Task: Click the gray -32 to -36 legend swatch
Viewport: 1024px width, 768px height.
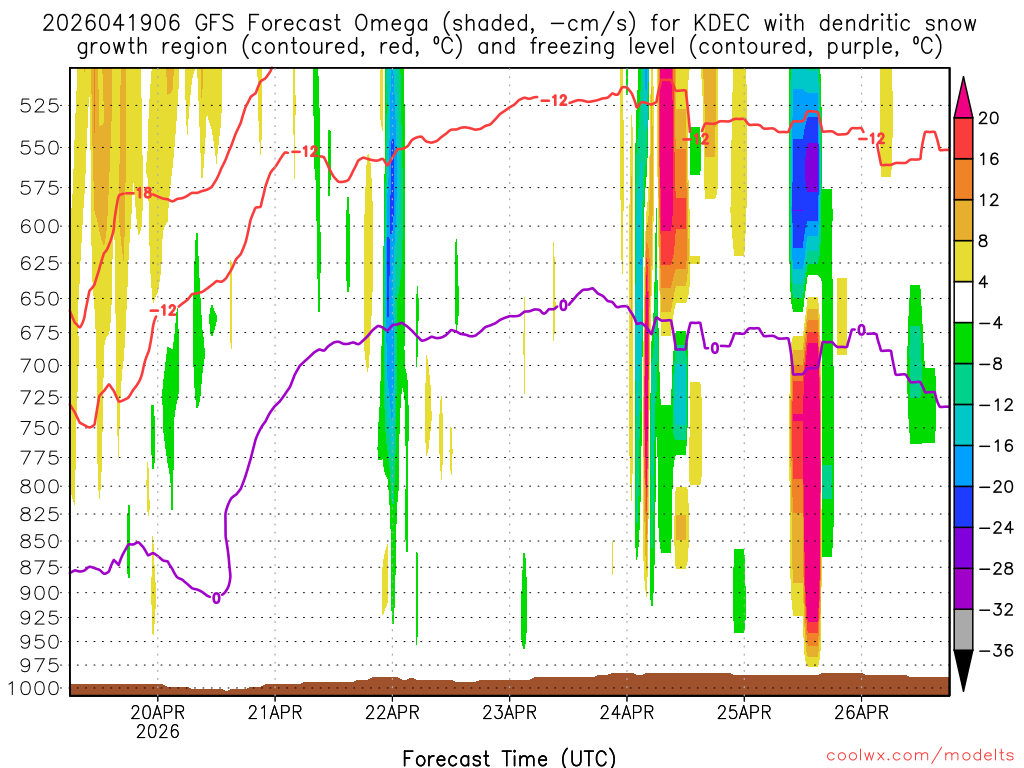Action: [963, 630]
